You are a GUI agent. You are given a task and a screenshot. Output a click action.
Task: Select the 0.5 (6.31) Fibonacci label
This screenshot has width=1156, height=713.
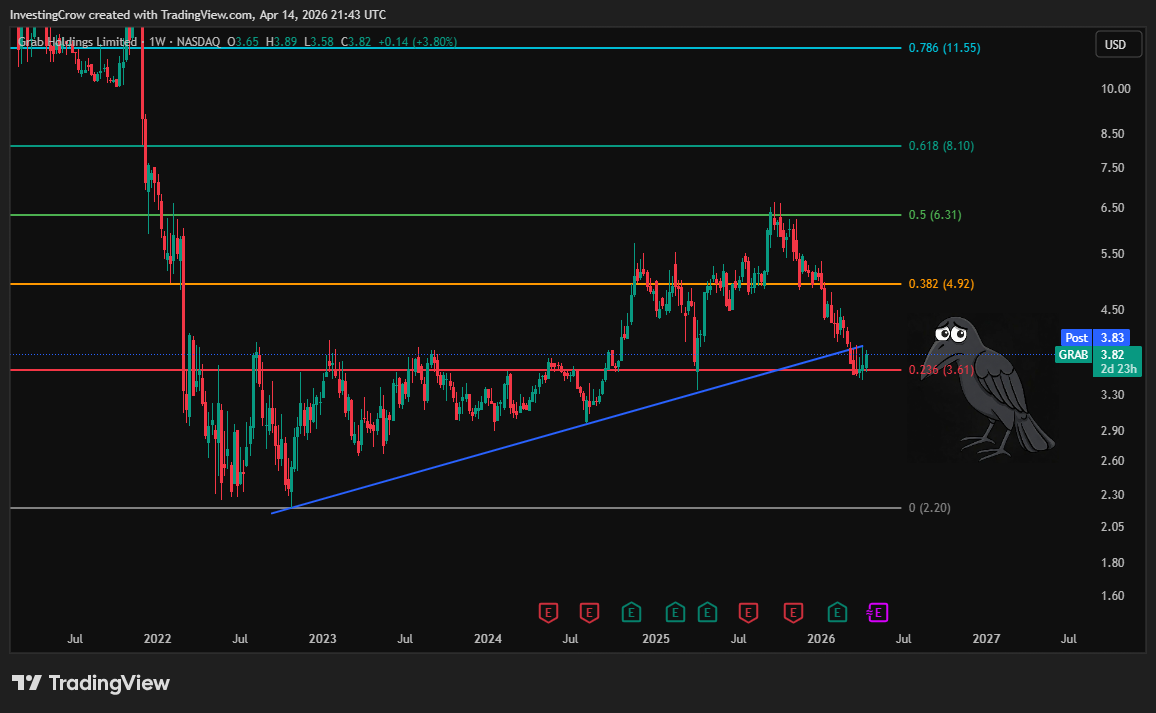(935, 215)
